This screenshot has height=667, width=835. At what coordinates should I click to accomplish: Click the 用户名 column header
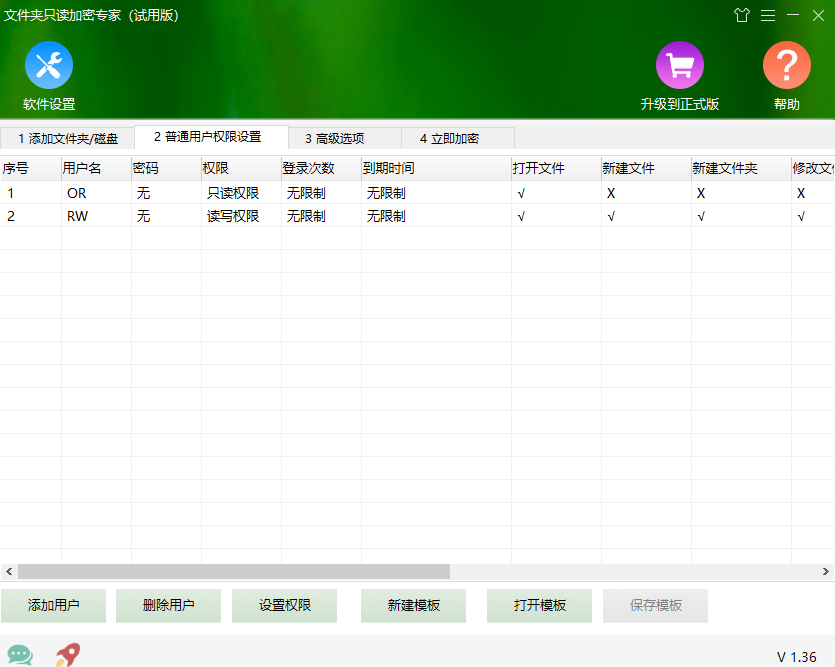[96, 168]
